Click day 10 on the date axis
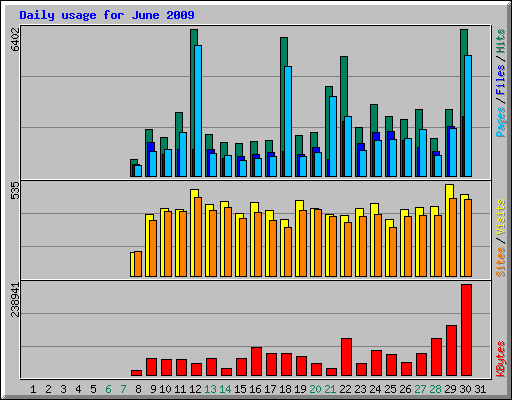512x400 pixels. click(x=165, y=389)
